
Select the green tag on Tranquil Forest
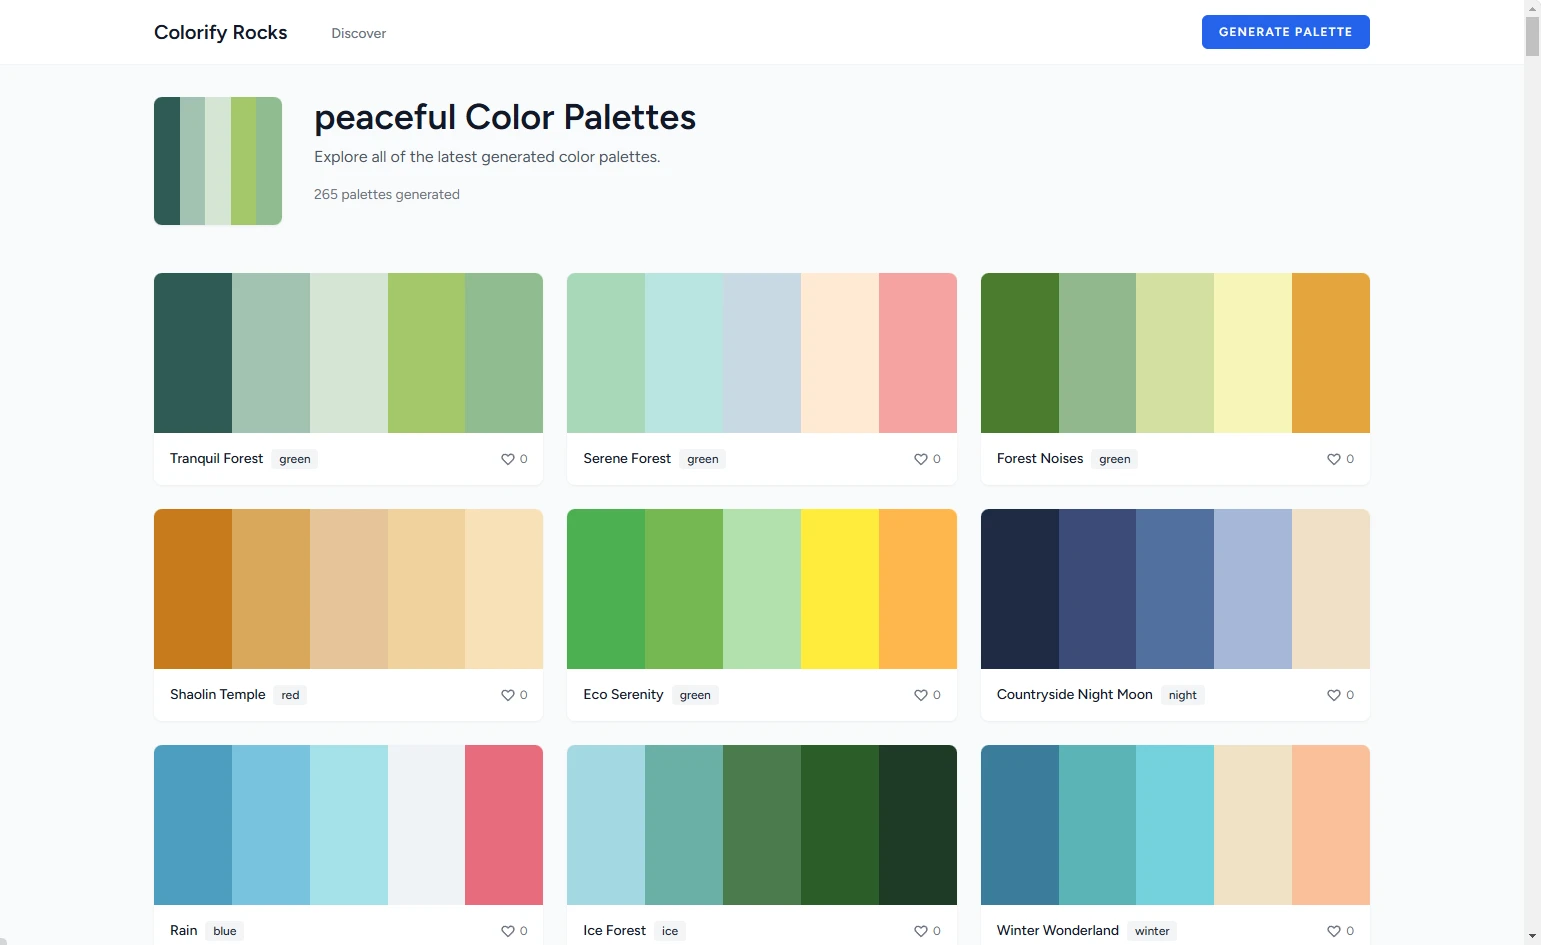click(294, 459)
